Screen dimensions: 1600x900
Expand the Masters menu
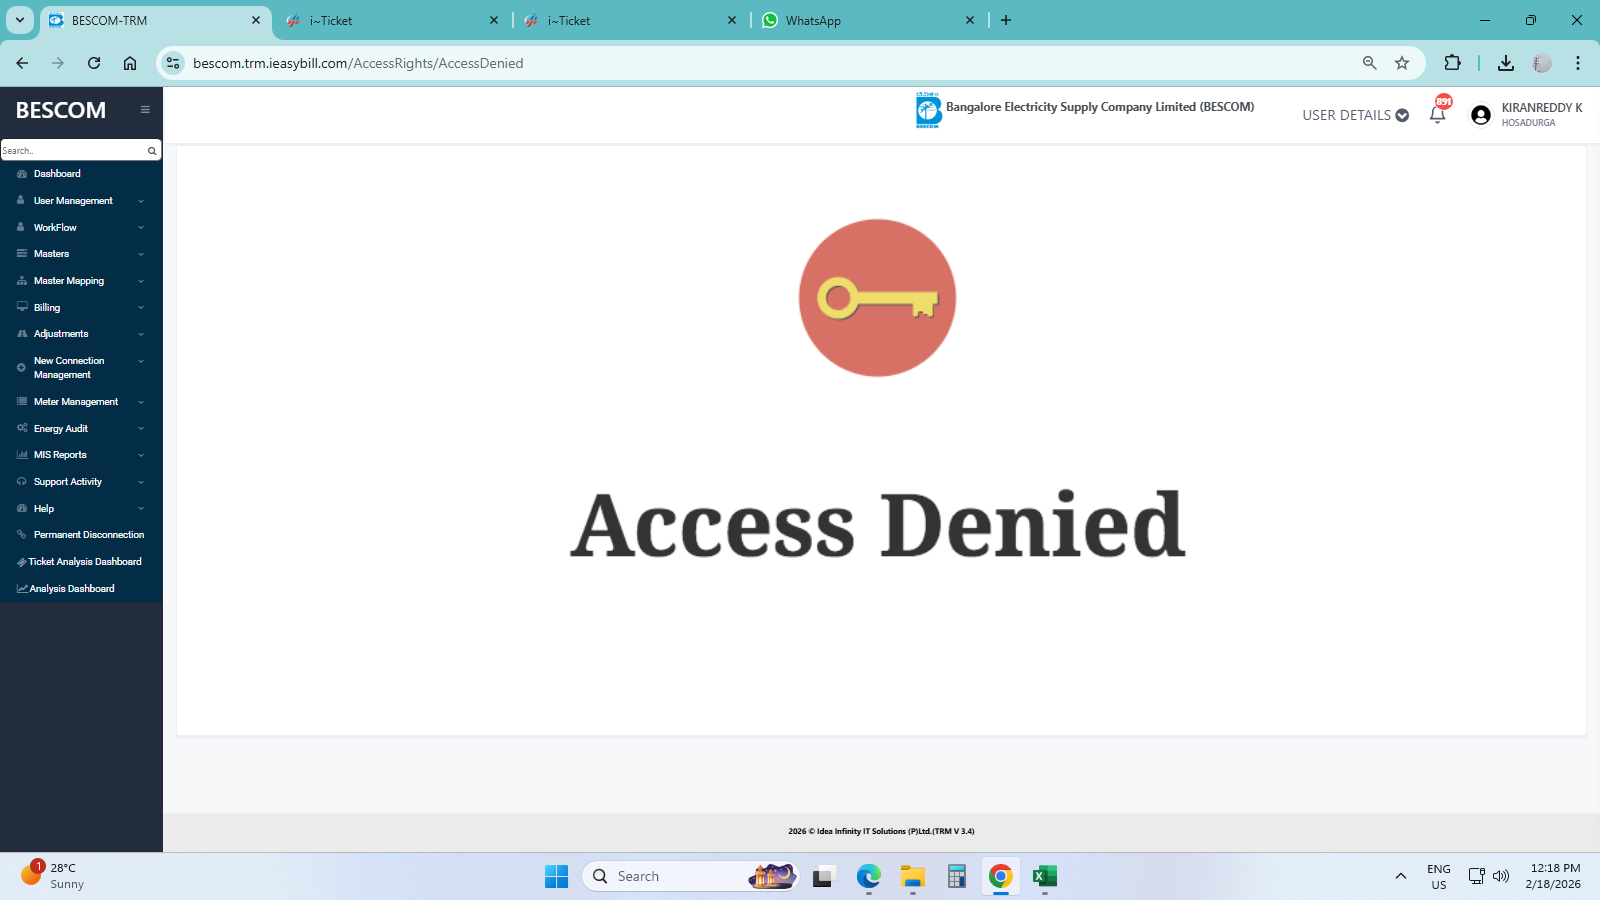point(81,254)
